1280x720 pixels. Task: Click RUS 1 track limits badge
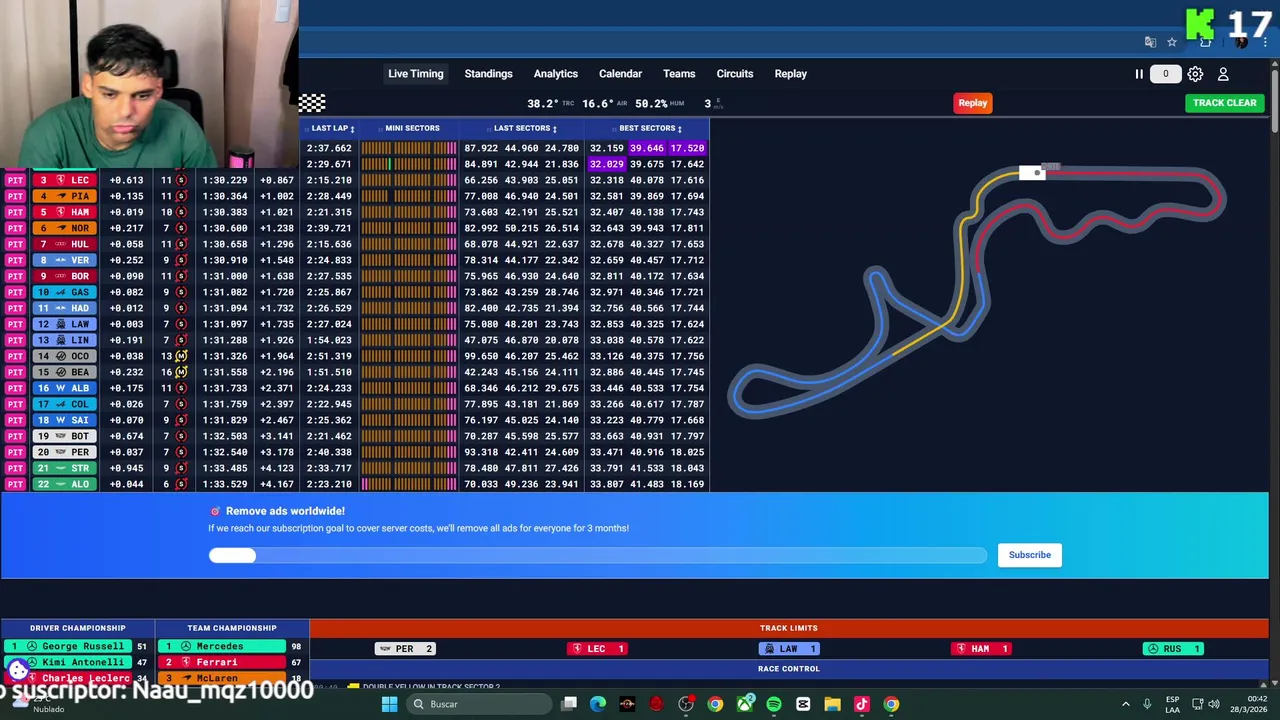tap(1172, 649)
